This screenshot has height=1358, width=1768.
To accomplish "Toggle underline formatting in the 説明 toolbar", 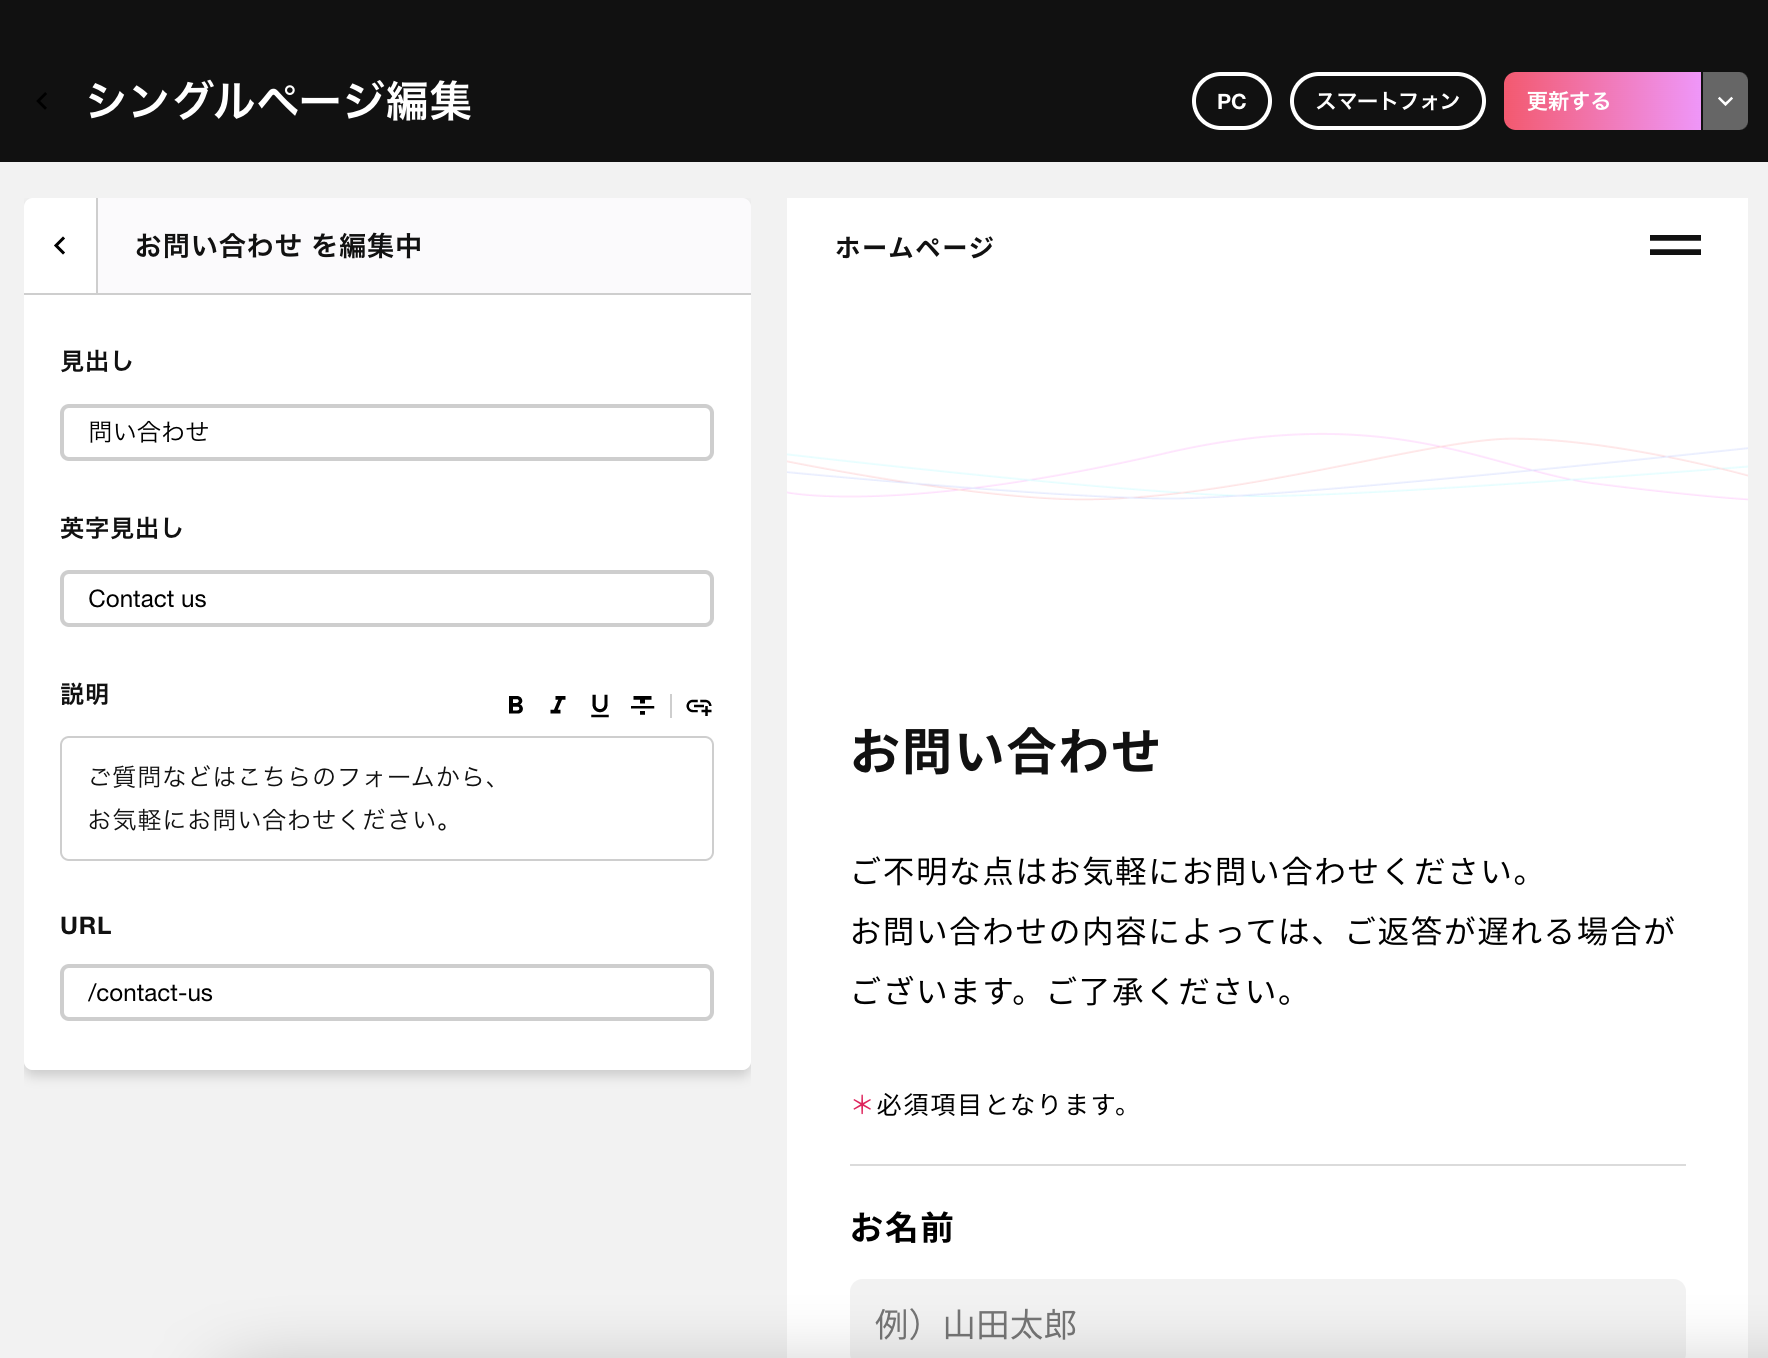I will click(600, 706).
